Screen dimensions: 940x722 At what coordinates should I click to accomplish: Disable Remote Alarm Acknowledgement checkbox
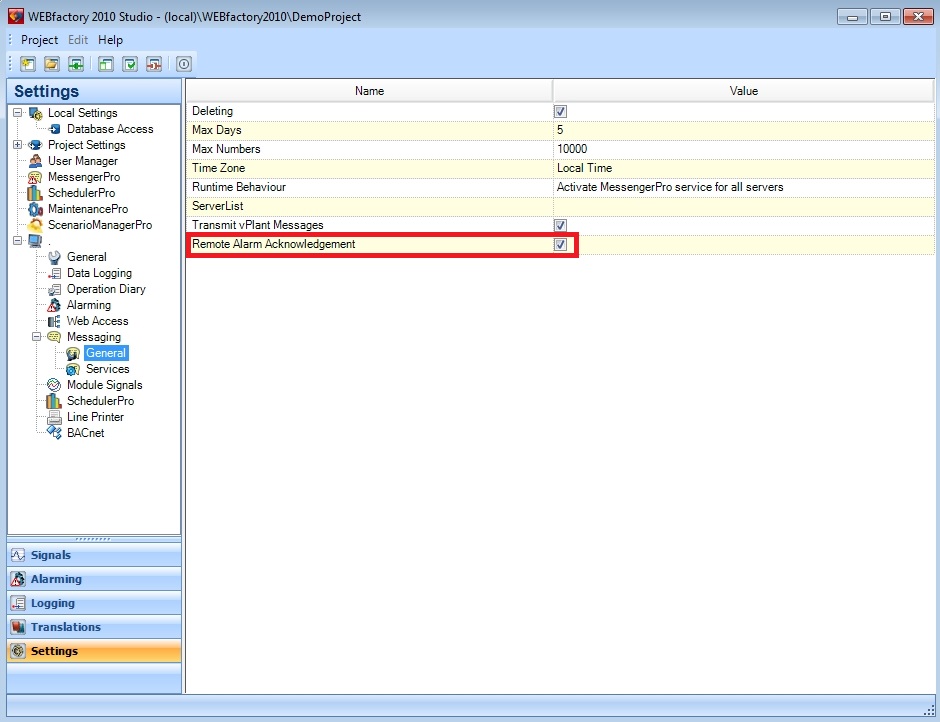(560, 244)
